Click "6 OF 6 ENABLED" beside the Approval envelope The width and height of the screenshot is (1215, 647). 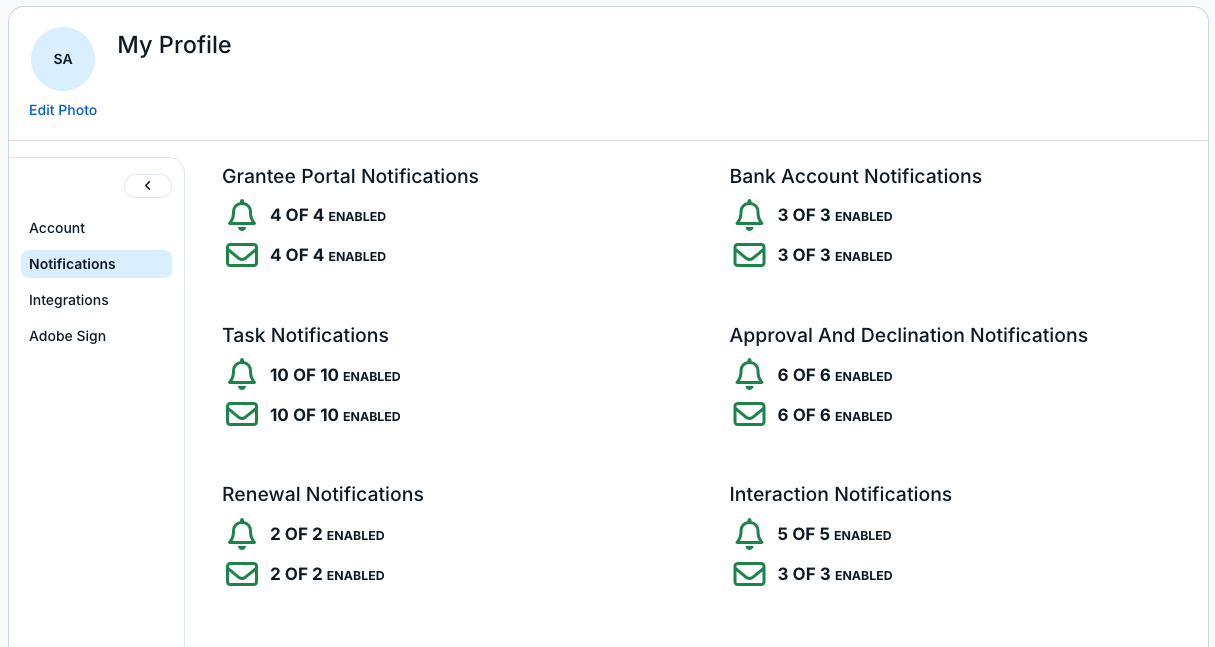click(835, 416)
